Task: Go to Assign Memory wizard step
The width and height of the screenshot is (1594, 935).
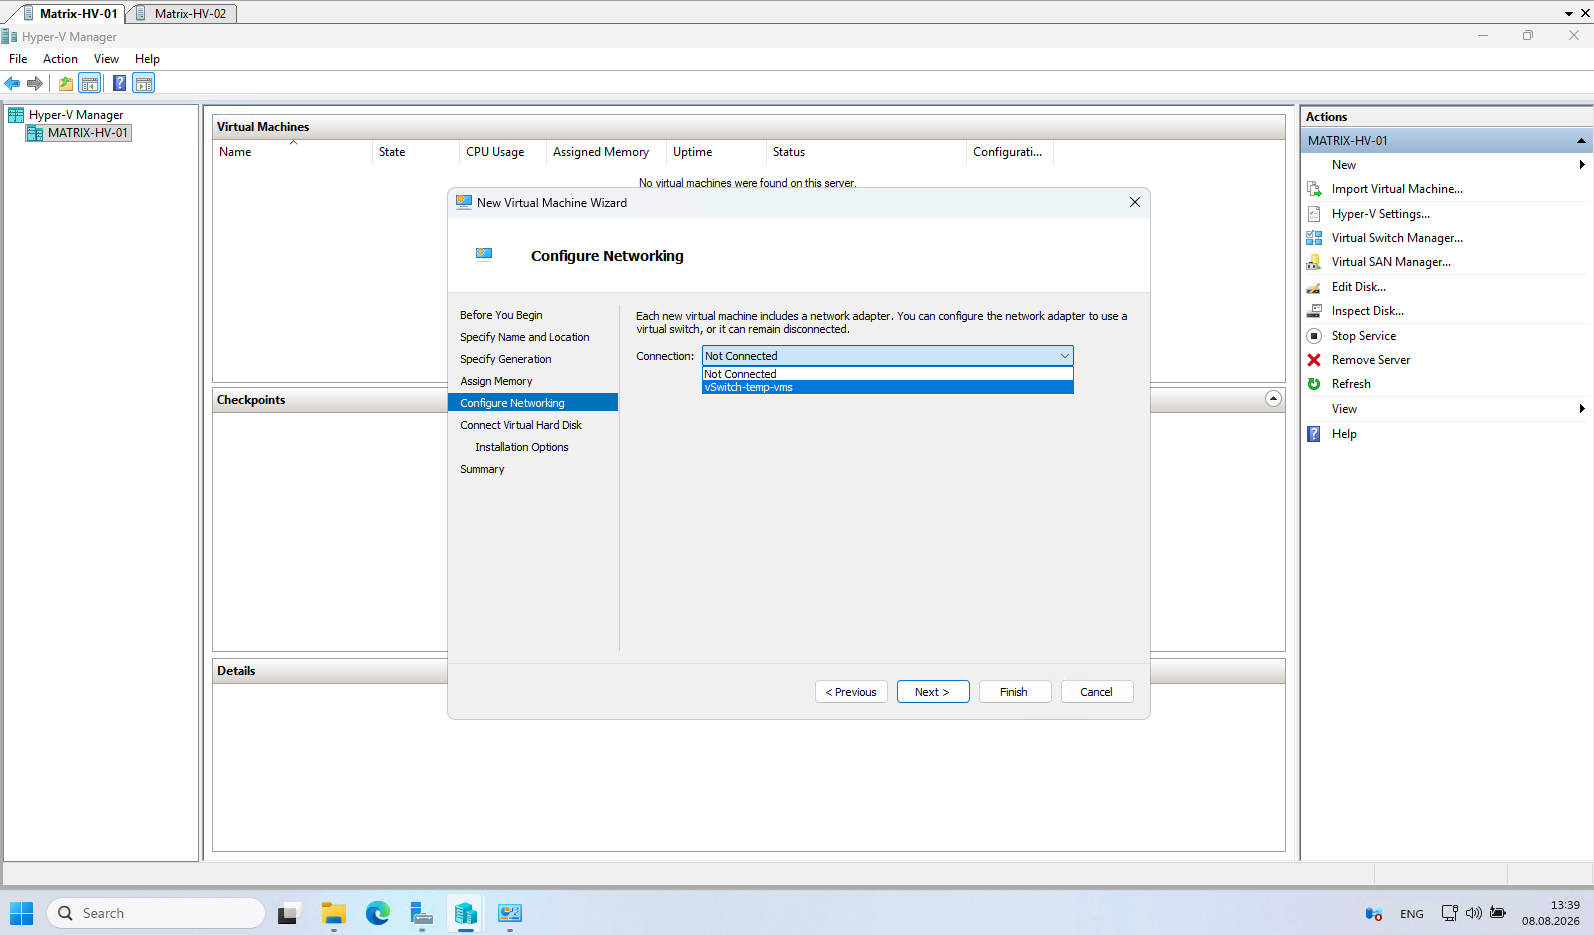Action: click(496, 381)
